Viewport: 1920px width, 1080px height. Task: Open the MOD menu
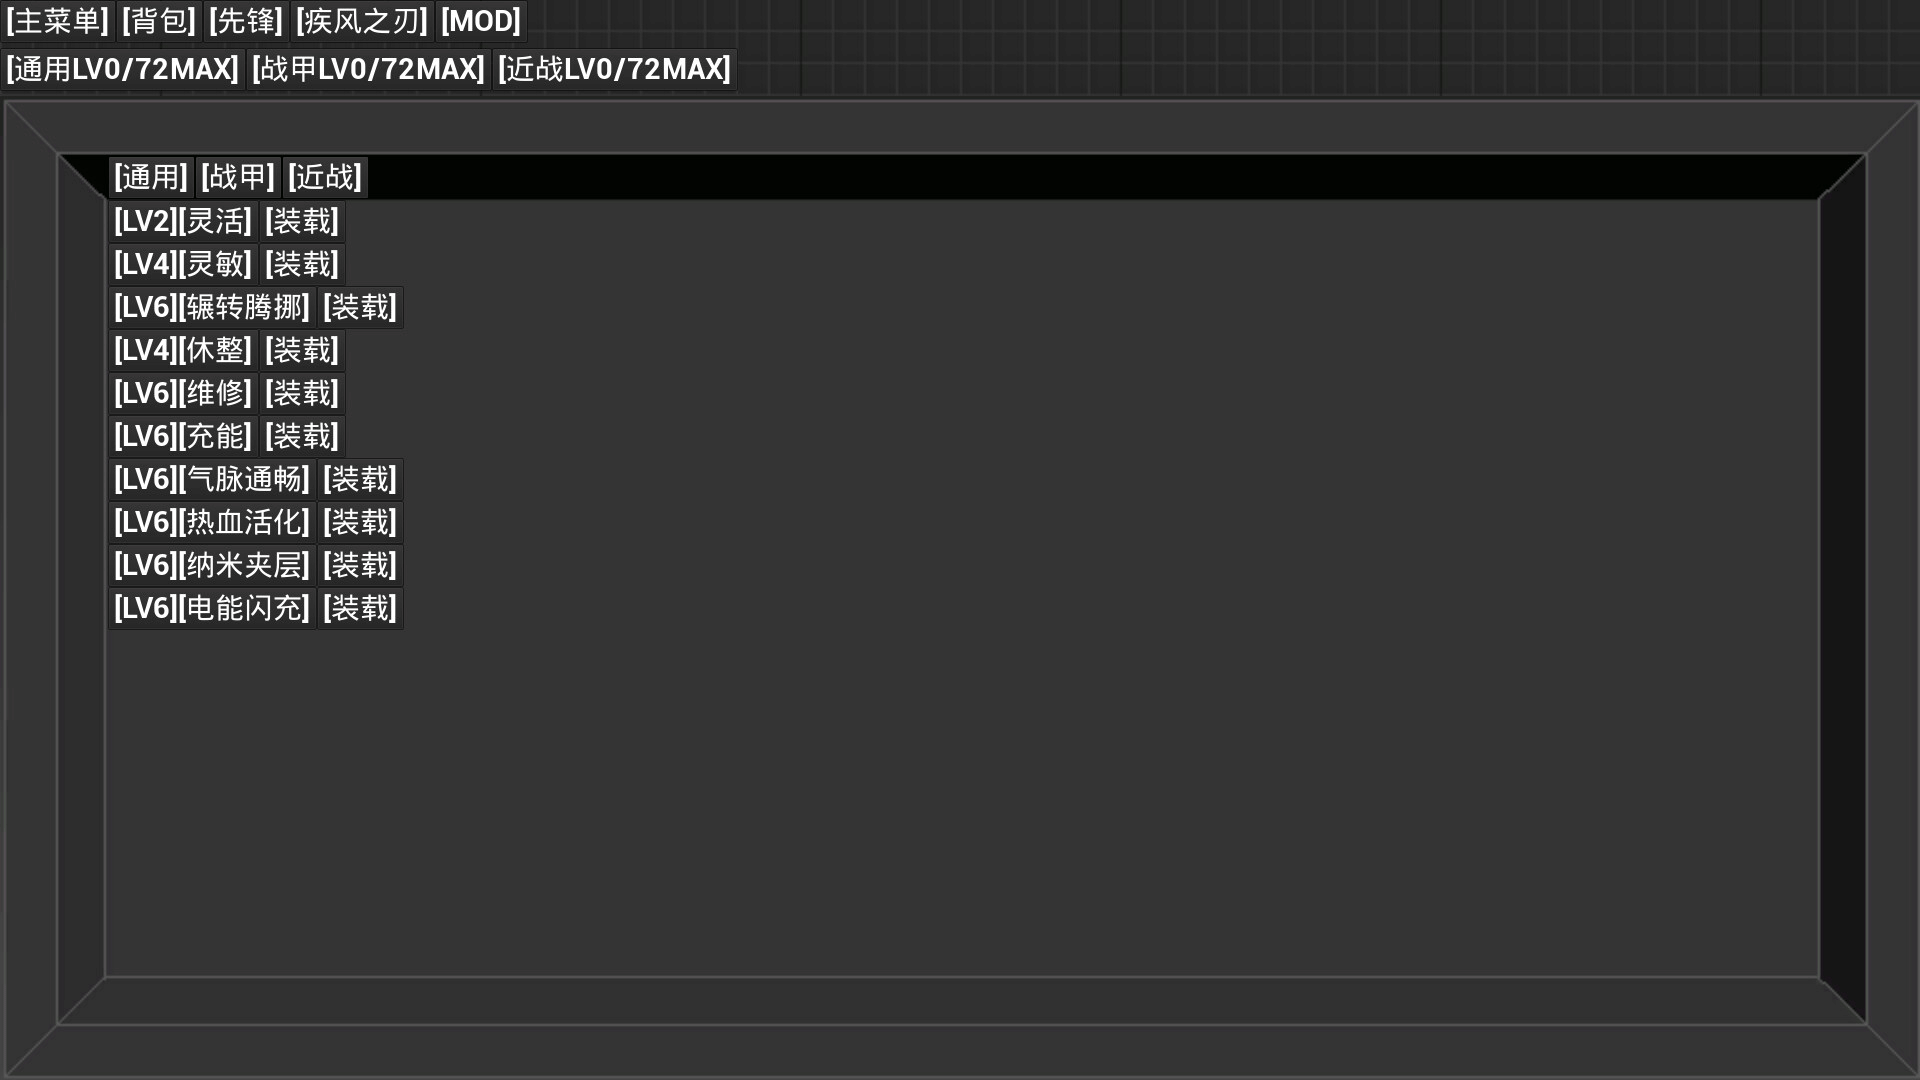coord(481,21)
